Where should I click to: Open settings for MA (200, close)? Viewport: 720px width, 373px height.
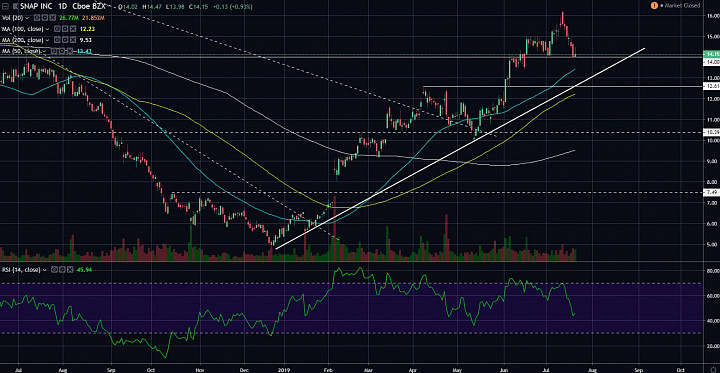pos(65,40)
